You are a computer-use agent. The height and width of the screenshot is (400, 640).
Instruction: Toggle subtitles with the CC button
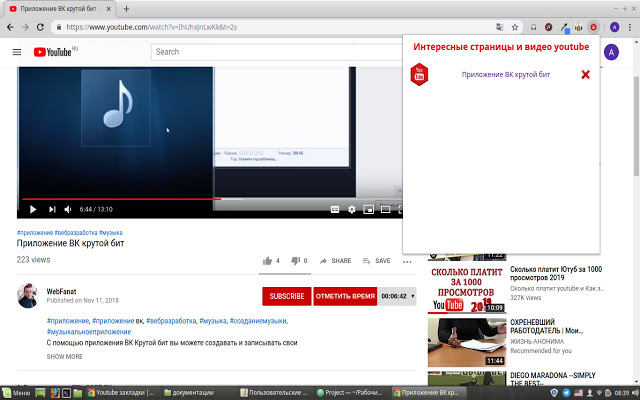click(x=335, y=209)
